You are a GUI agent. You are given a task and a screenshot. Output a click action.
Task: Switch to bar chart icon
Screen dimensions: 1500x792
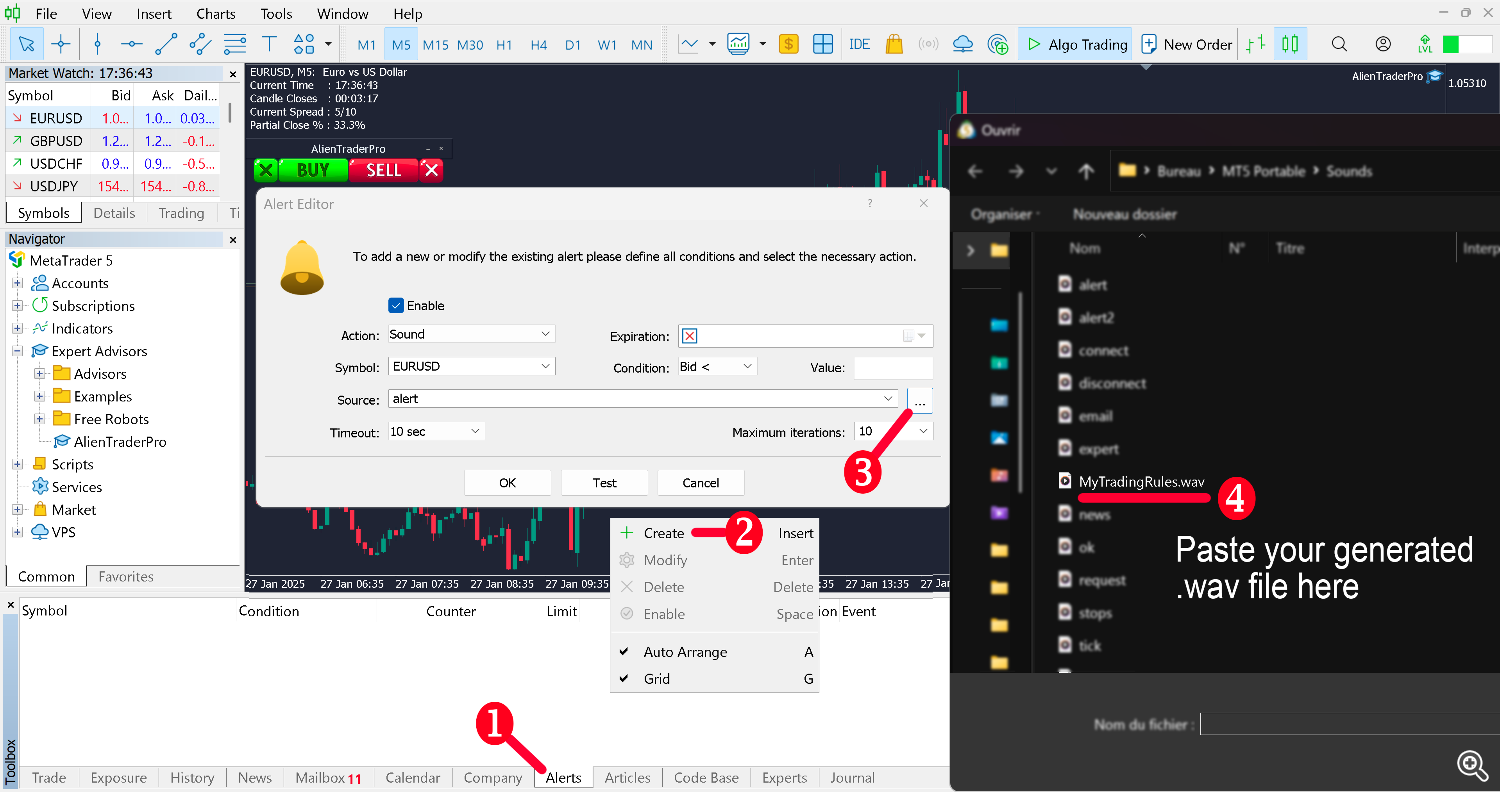click(x=1257, y=44)
